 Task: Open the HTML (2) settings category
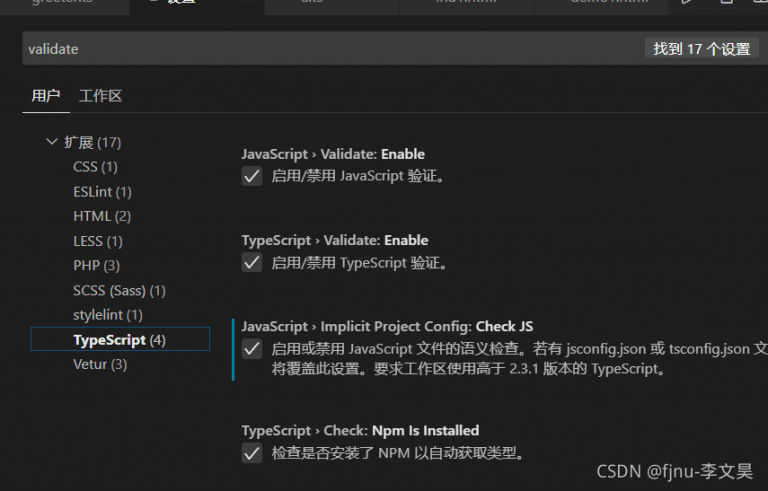pyautogui.click(x=102, y=216)
